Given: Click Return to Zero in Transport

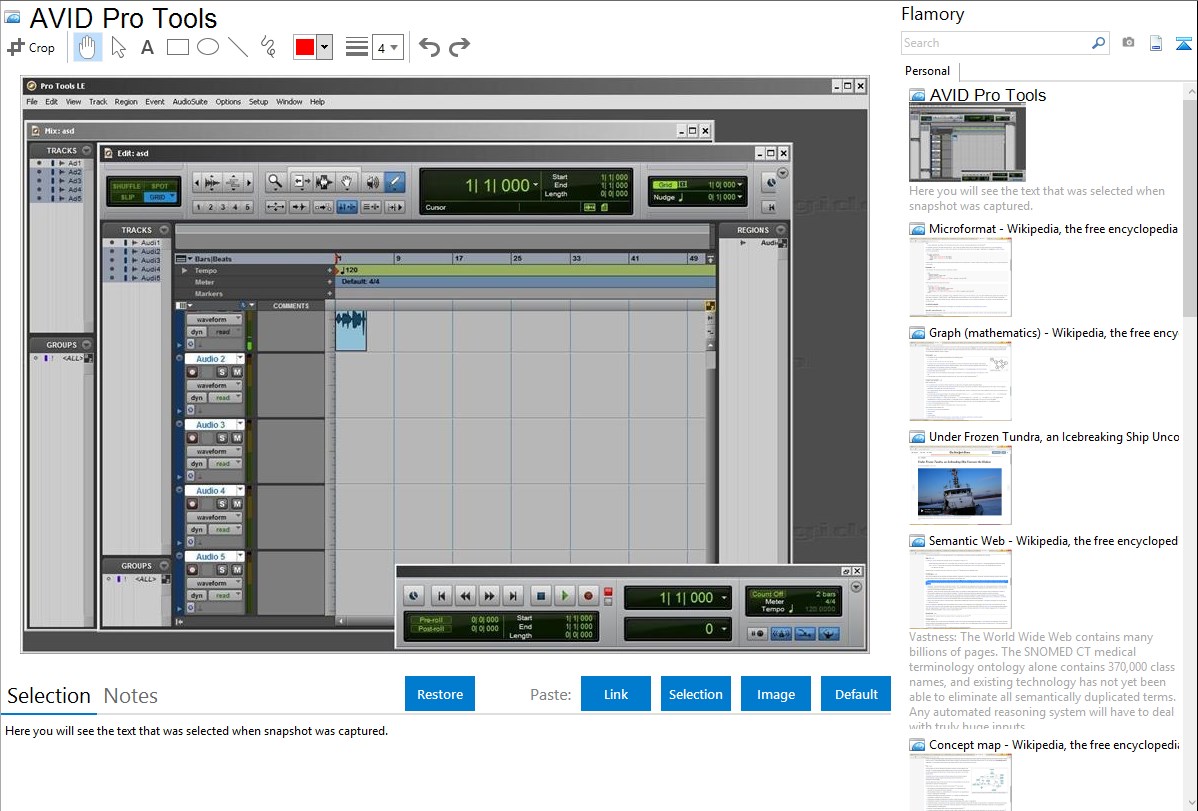Looking at the screenshot, I should (x=441, y=595).
